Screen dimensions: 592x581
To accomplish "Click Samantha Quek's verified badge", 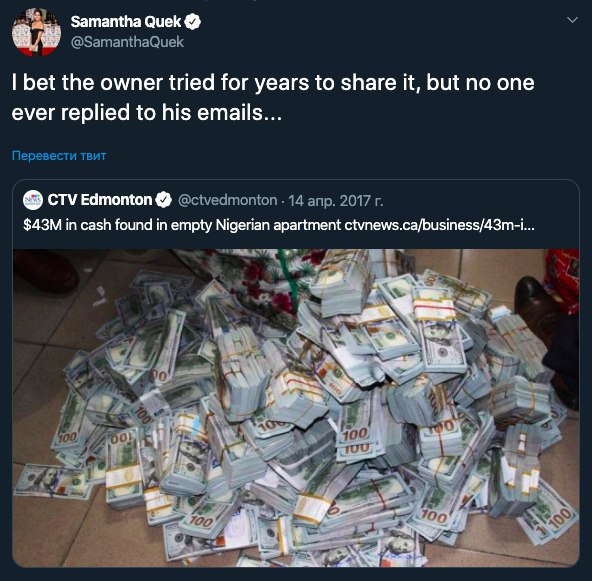I will [192, 22].
